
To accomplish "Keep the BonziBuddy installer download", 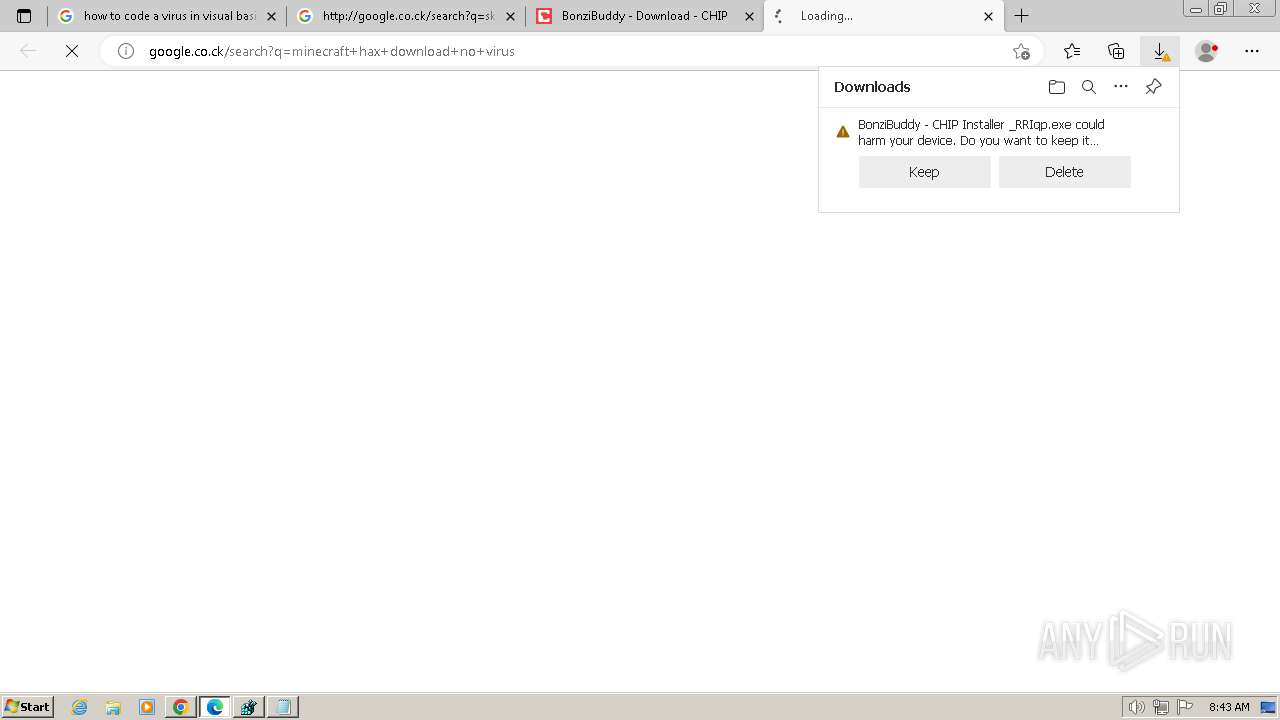I will pyautogui.click(x=924, y=172).
